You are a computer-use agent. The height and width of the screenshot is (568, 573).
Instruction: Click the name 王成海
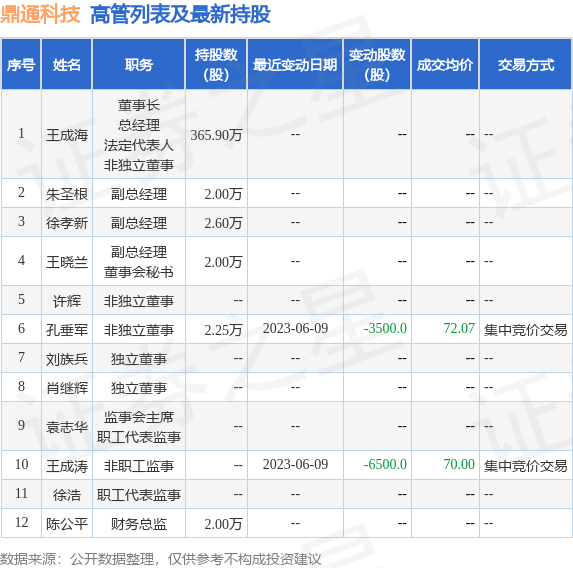click(x=67, y=135)
